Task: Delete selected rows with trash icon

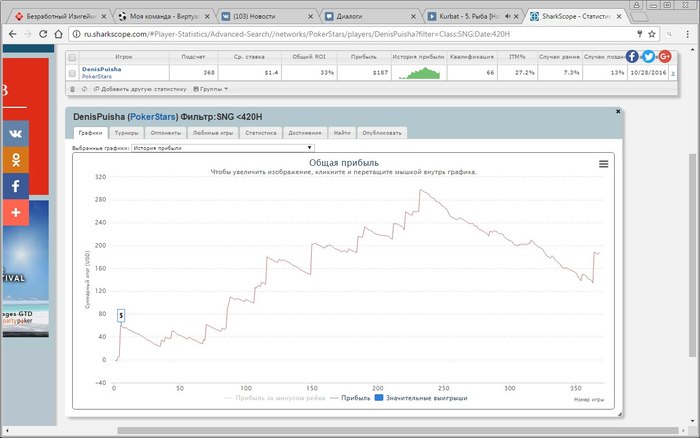Action: point(72,89)
